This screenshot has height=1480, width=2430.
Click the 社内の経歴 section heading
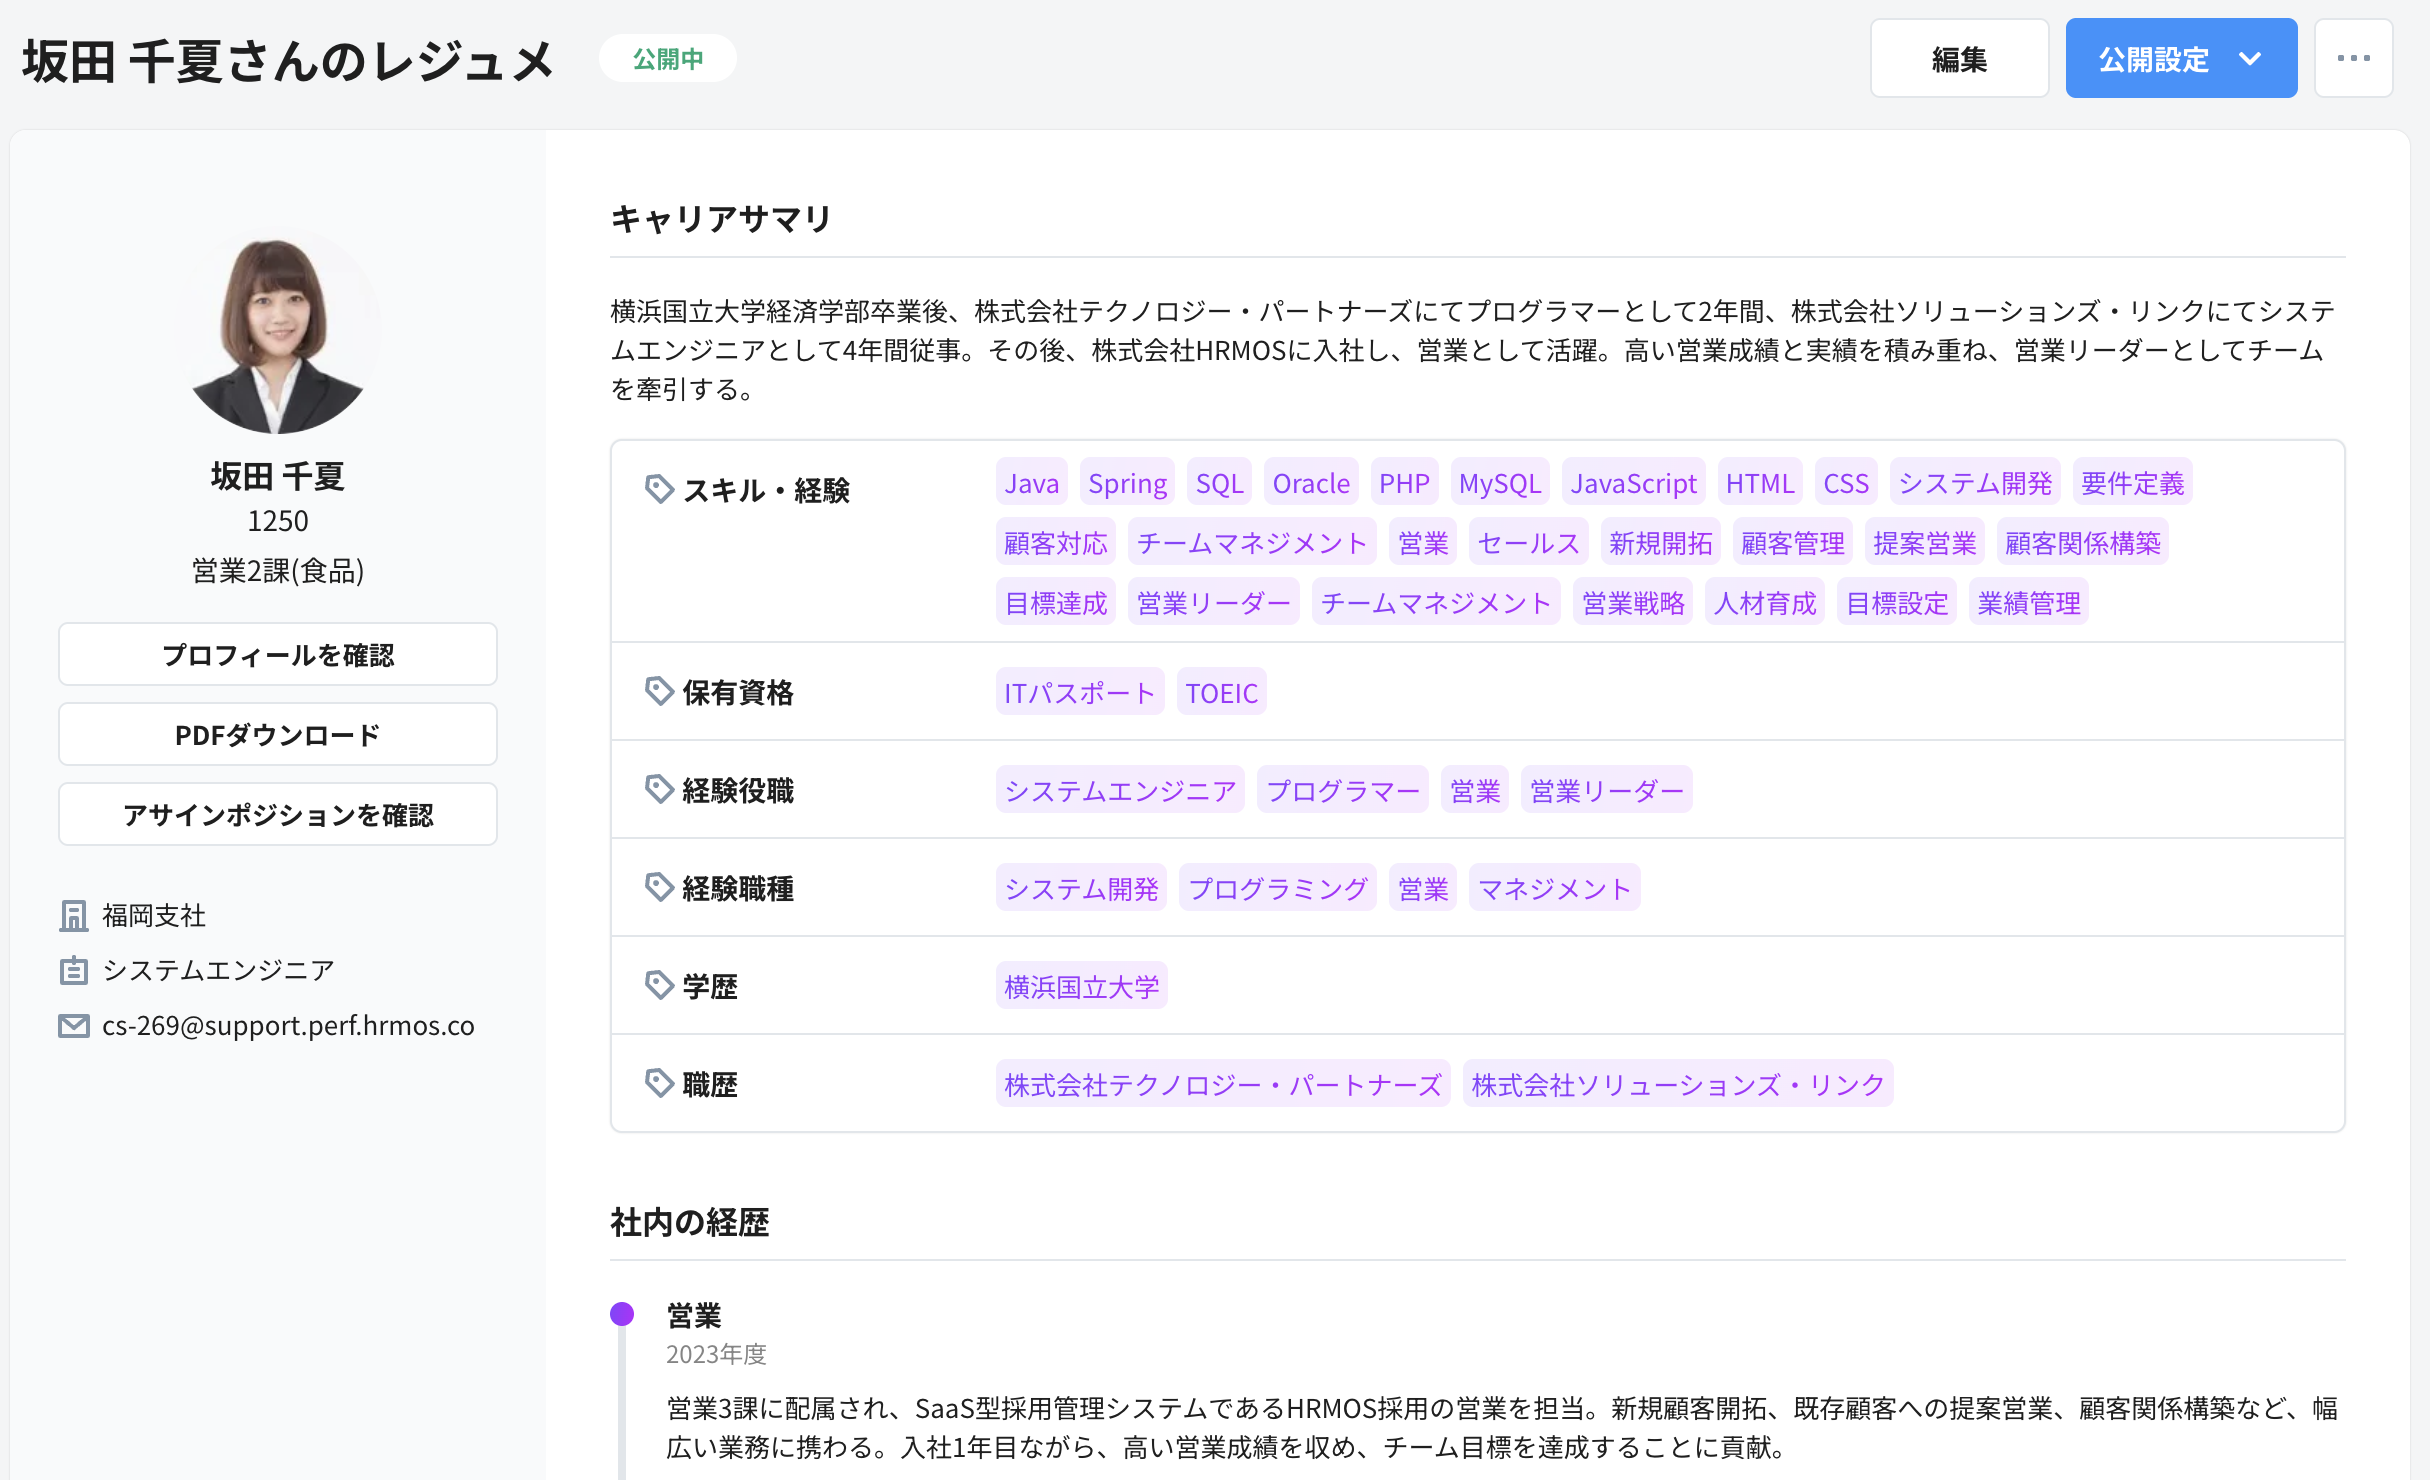coord(690,1222)
